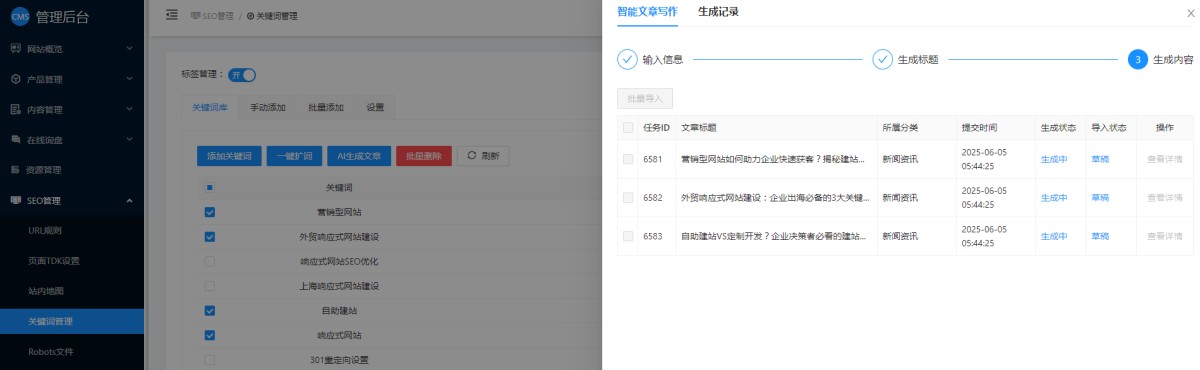
Task: Uncheck the 响应式网站 keyword checkbox
Action: tap(209, 335)
